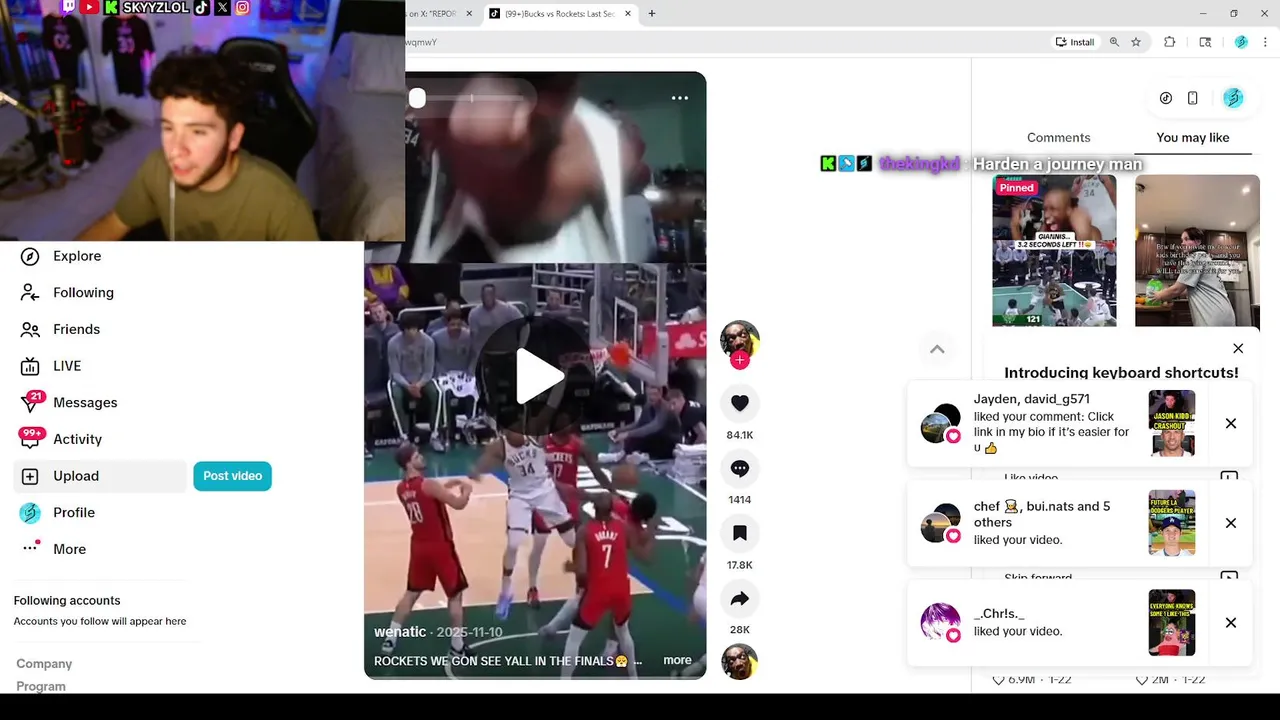Bookmark this page with the star icon
The image size is (1280, 720).
pyautogui.click(x=1136, y=42)
